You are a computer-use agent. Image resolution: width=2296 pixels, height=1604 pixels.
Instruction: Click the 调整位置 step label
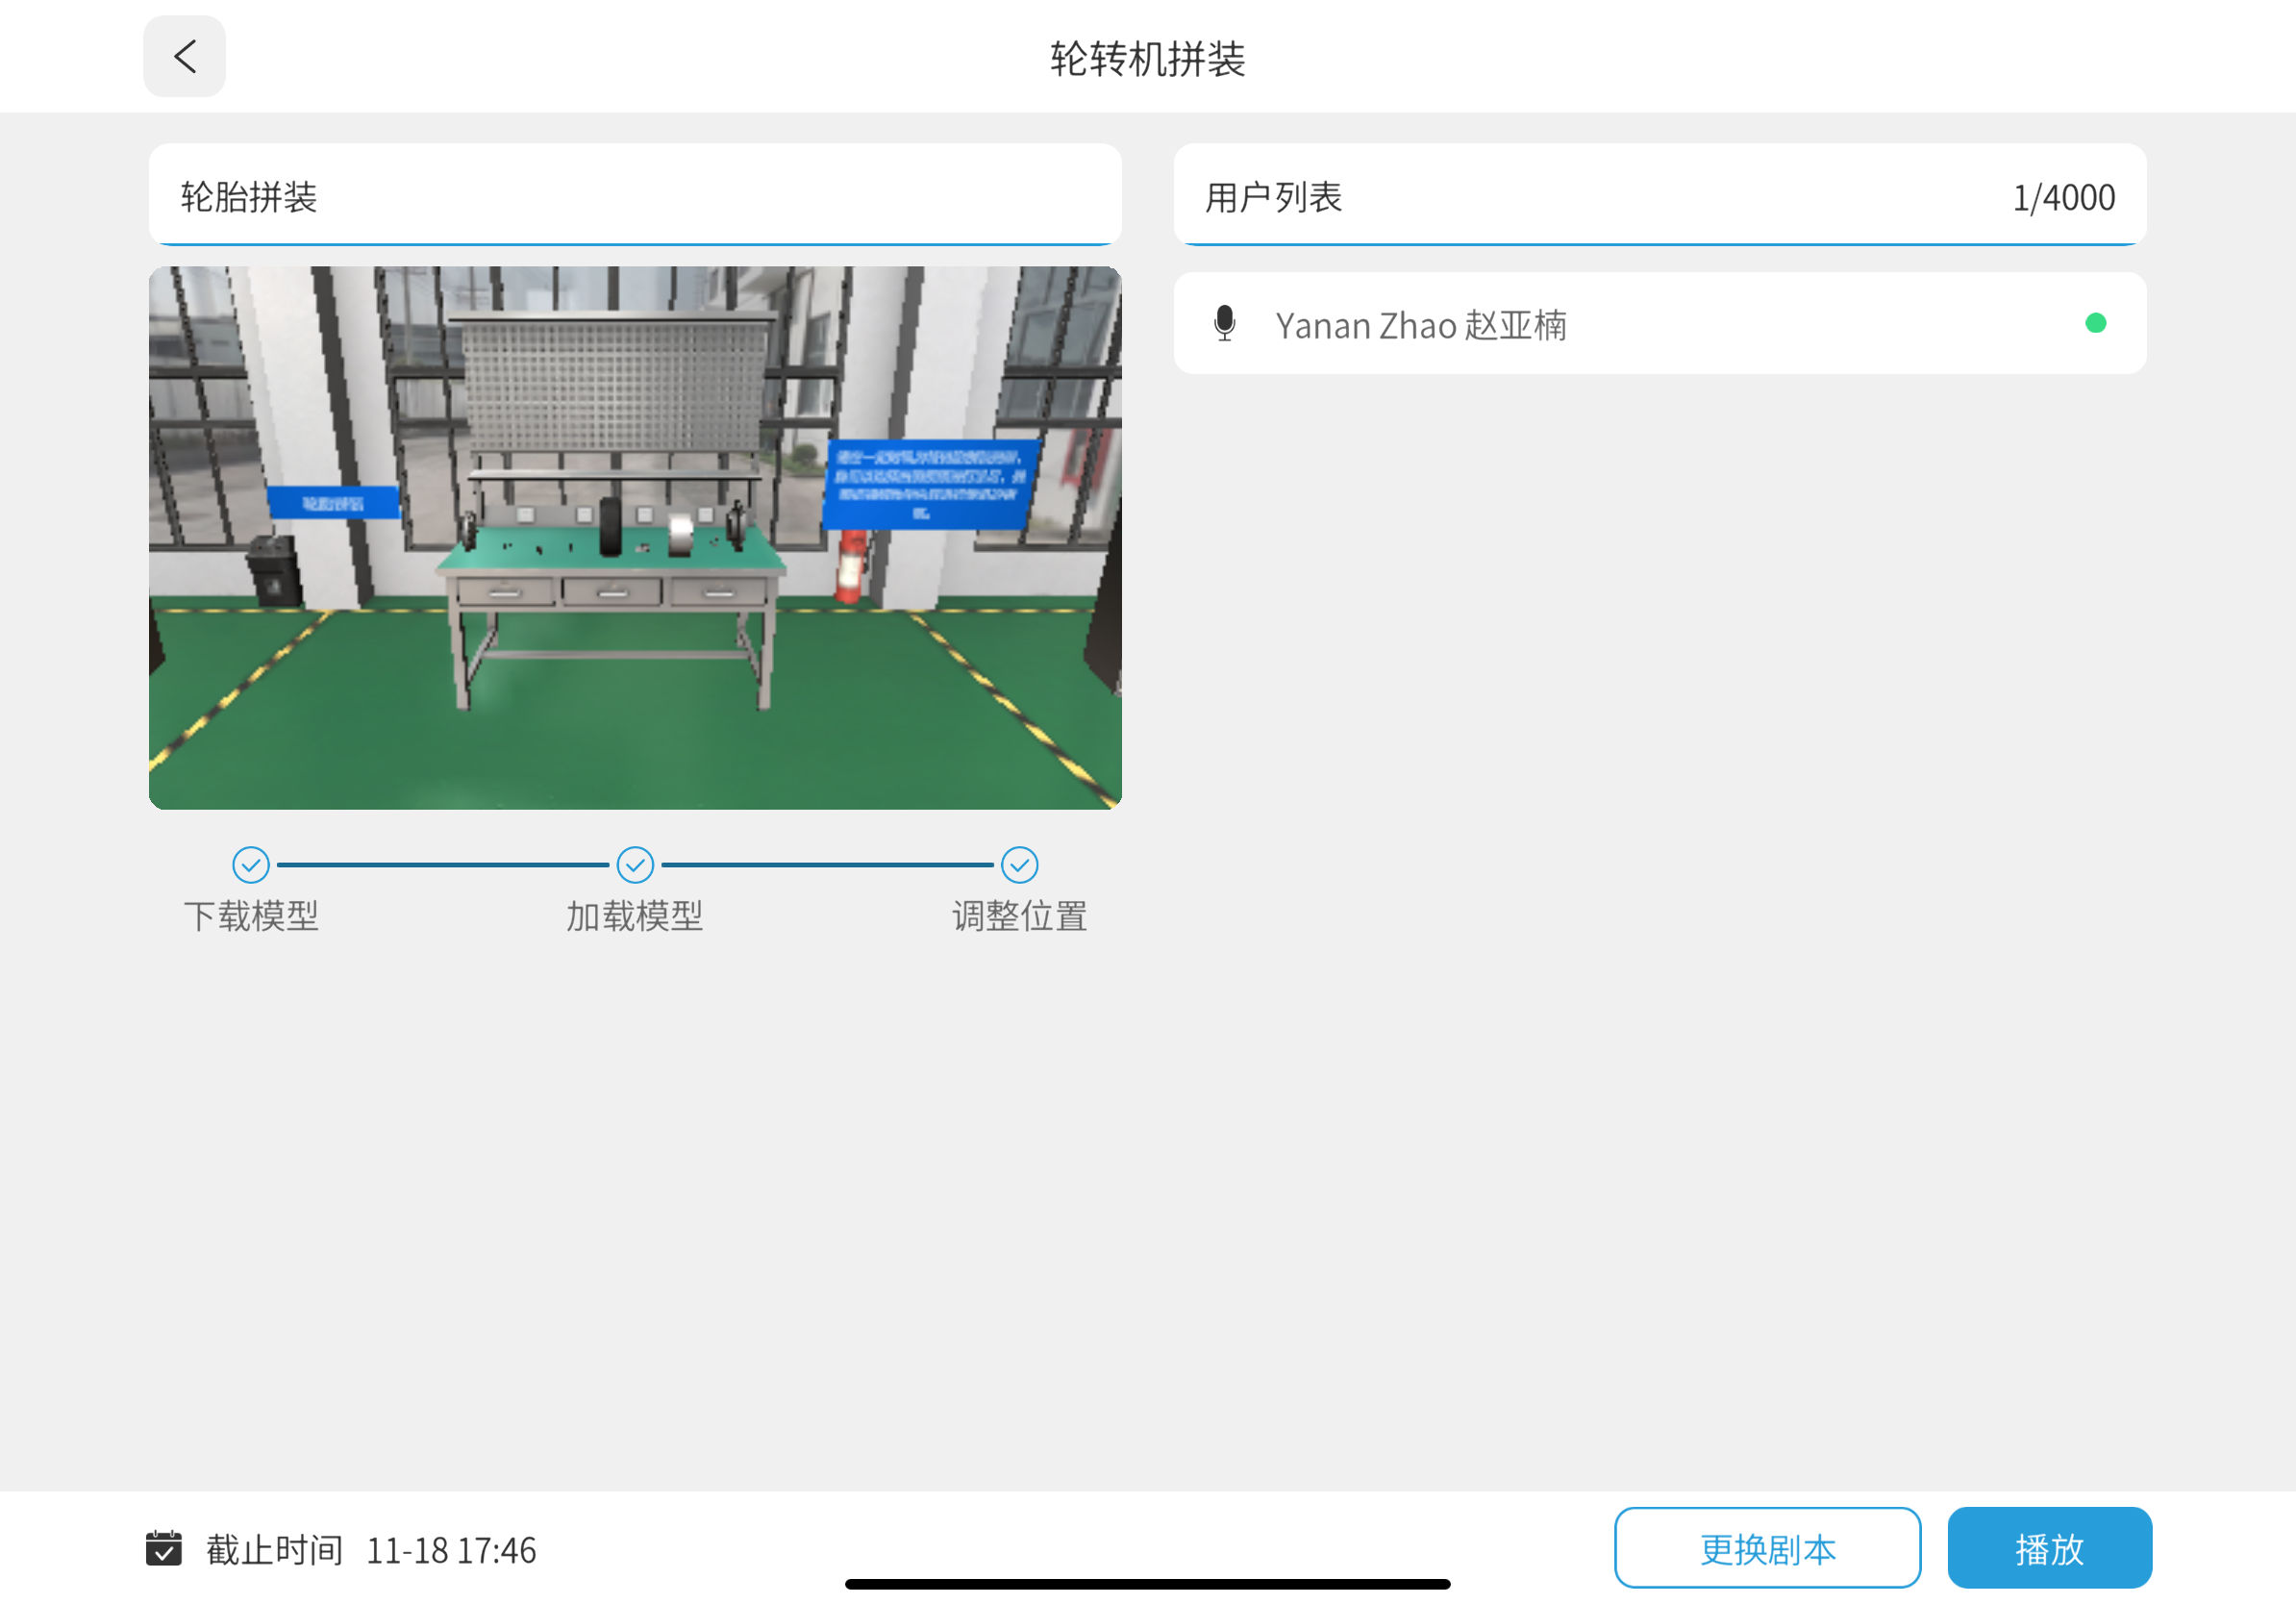pyautogui.click(x=1019, y=915)
